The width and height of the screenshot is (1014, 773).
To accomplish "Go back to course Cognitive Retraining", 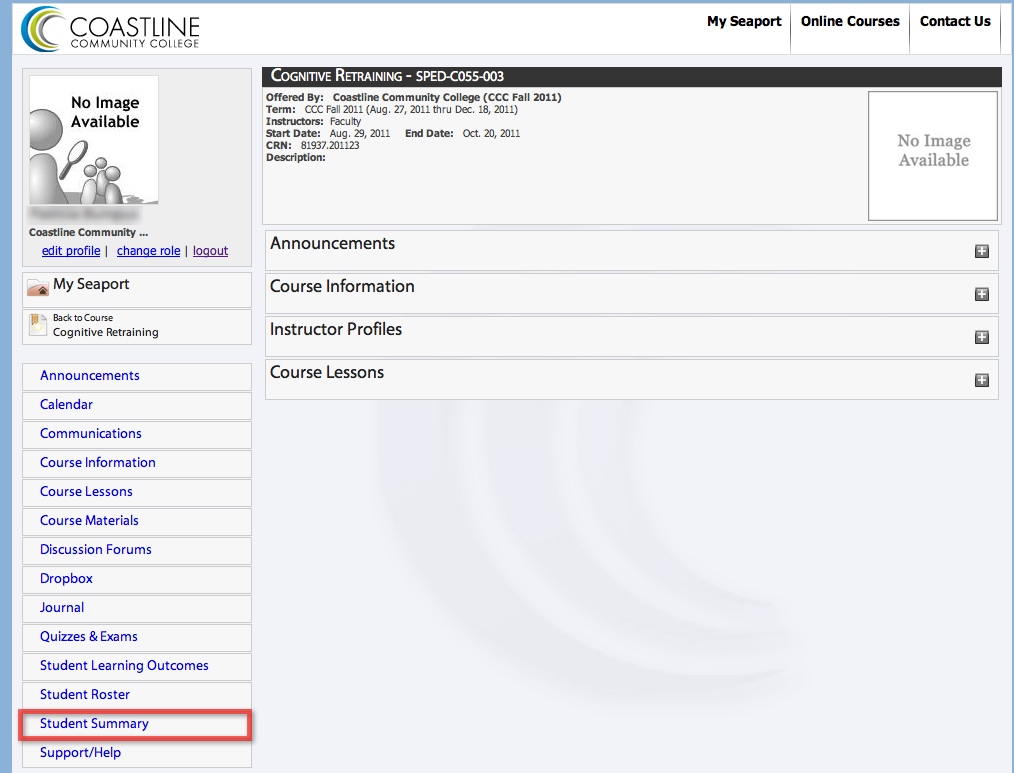I will coord(137,327).
